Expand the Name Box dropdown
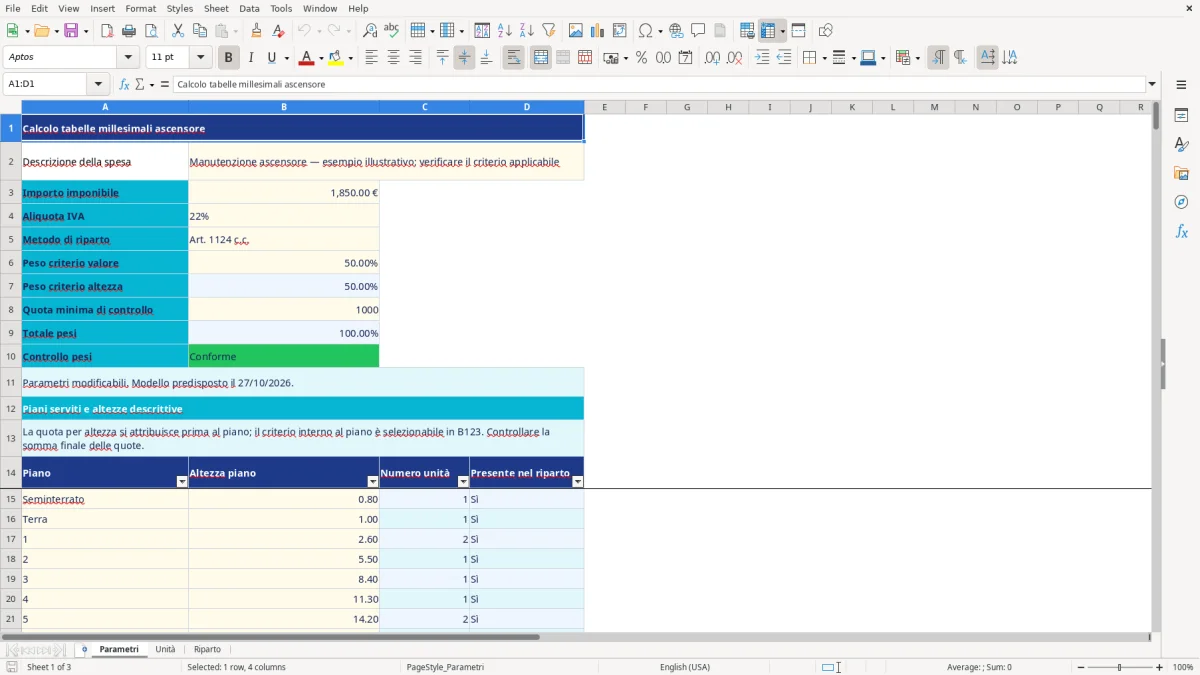Image resolution: width=1200 pixels, height=675 pixels. click(x=98, y=84)
